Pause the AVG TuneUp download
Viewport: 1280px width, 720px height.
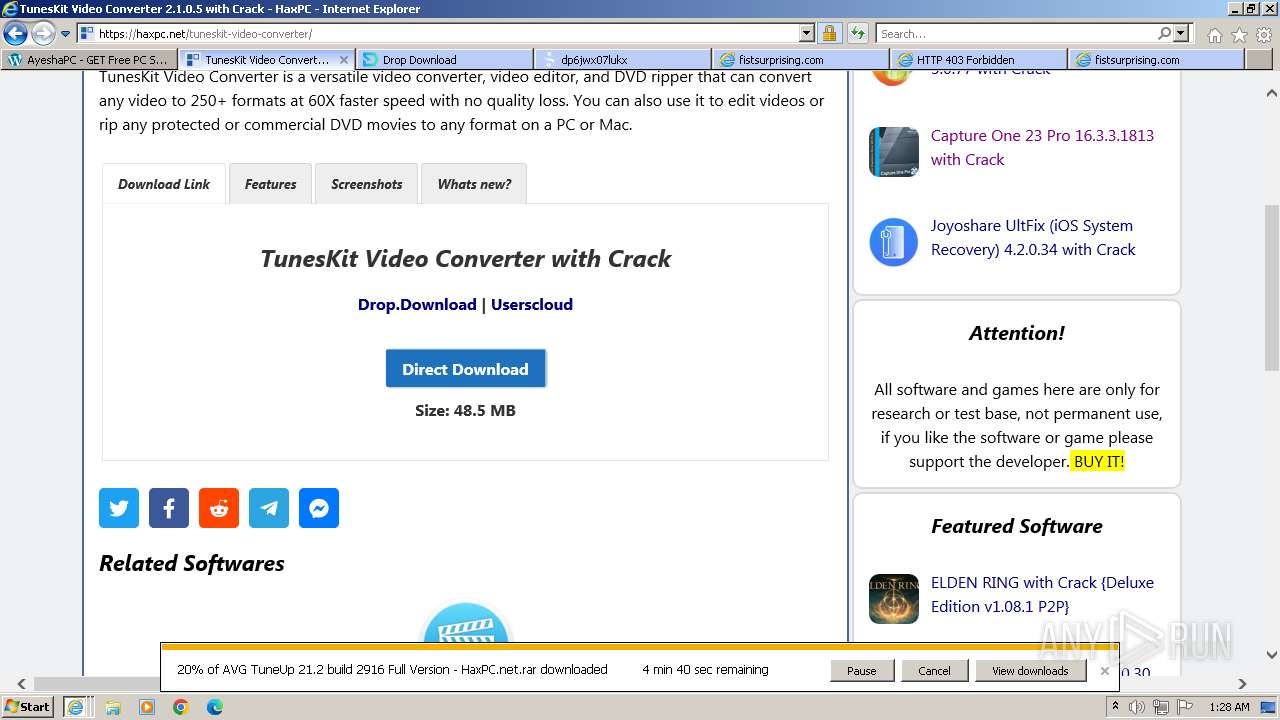click(861, 670)
